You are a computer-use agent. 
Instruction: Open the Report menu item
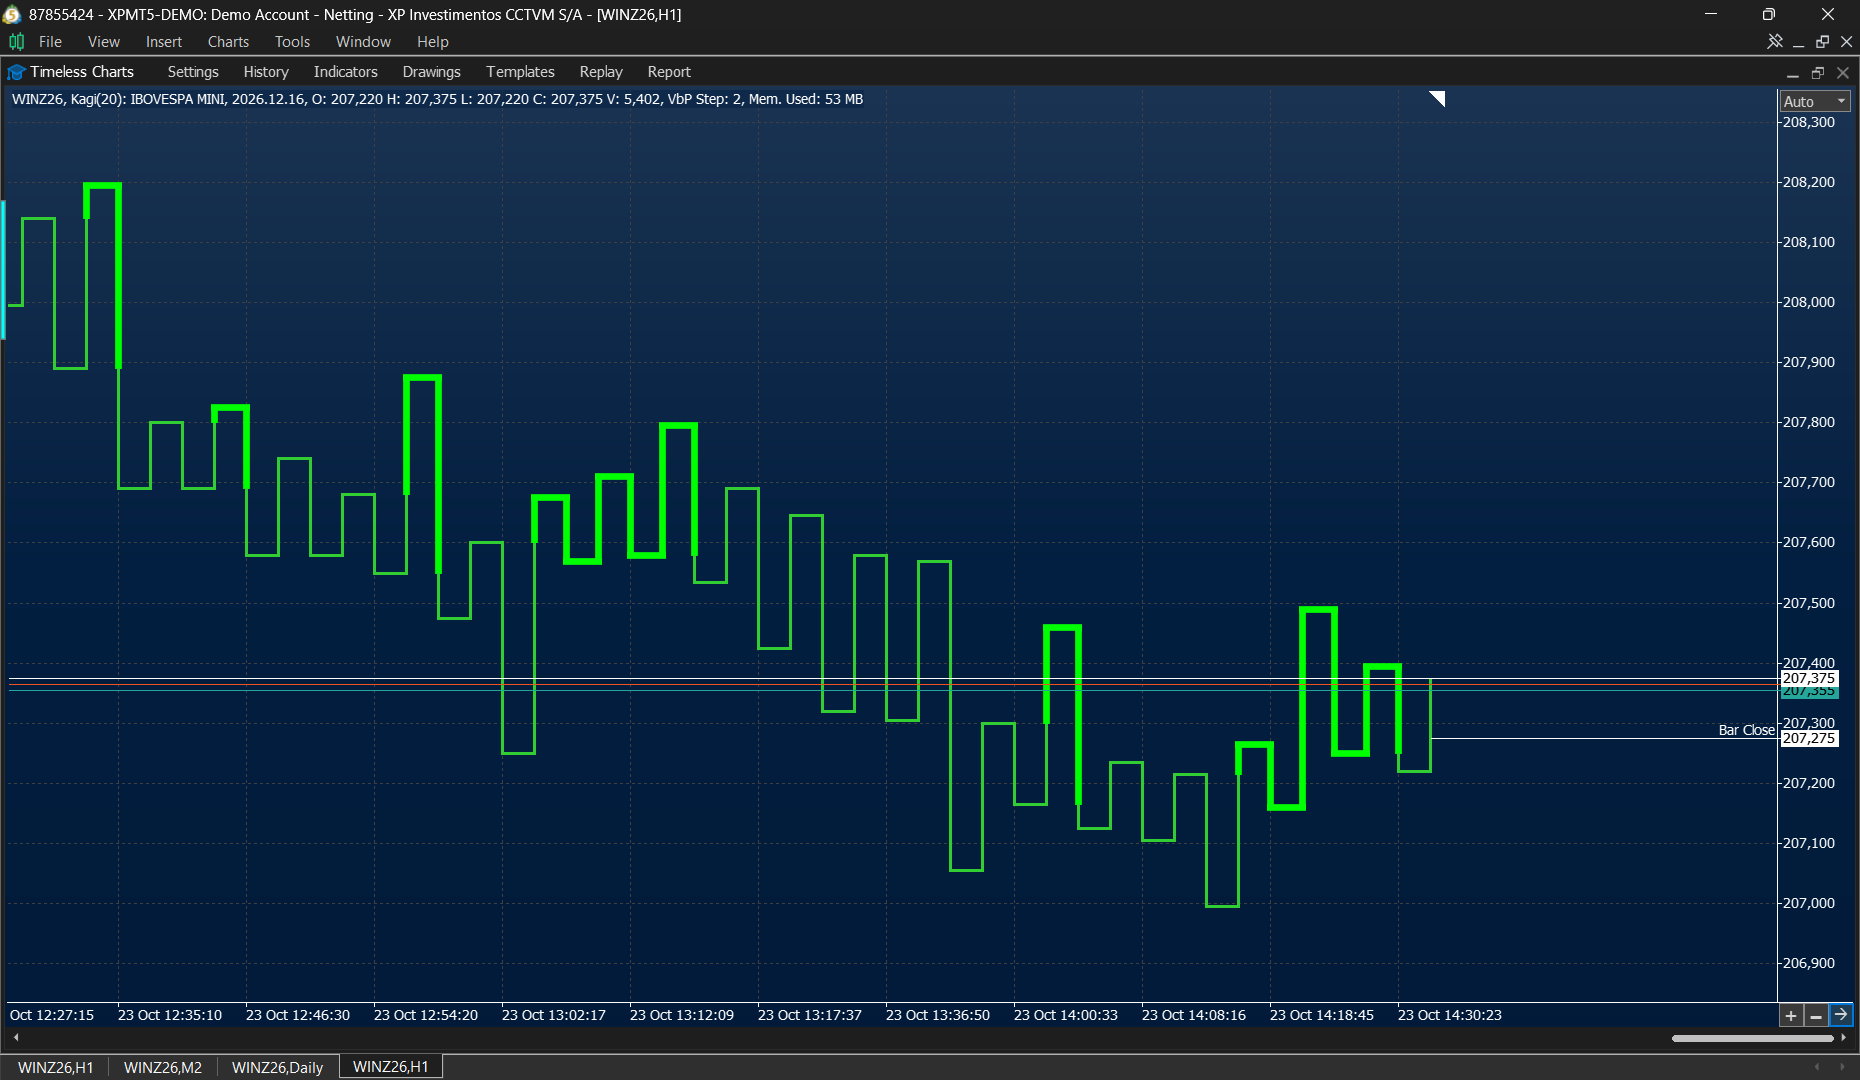point(669,72)
